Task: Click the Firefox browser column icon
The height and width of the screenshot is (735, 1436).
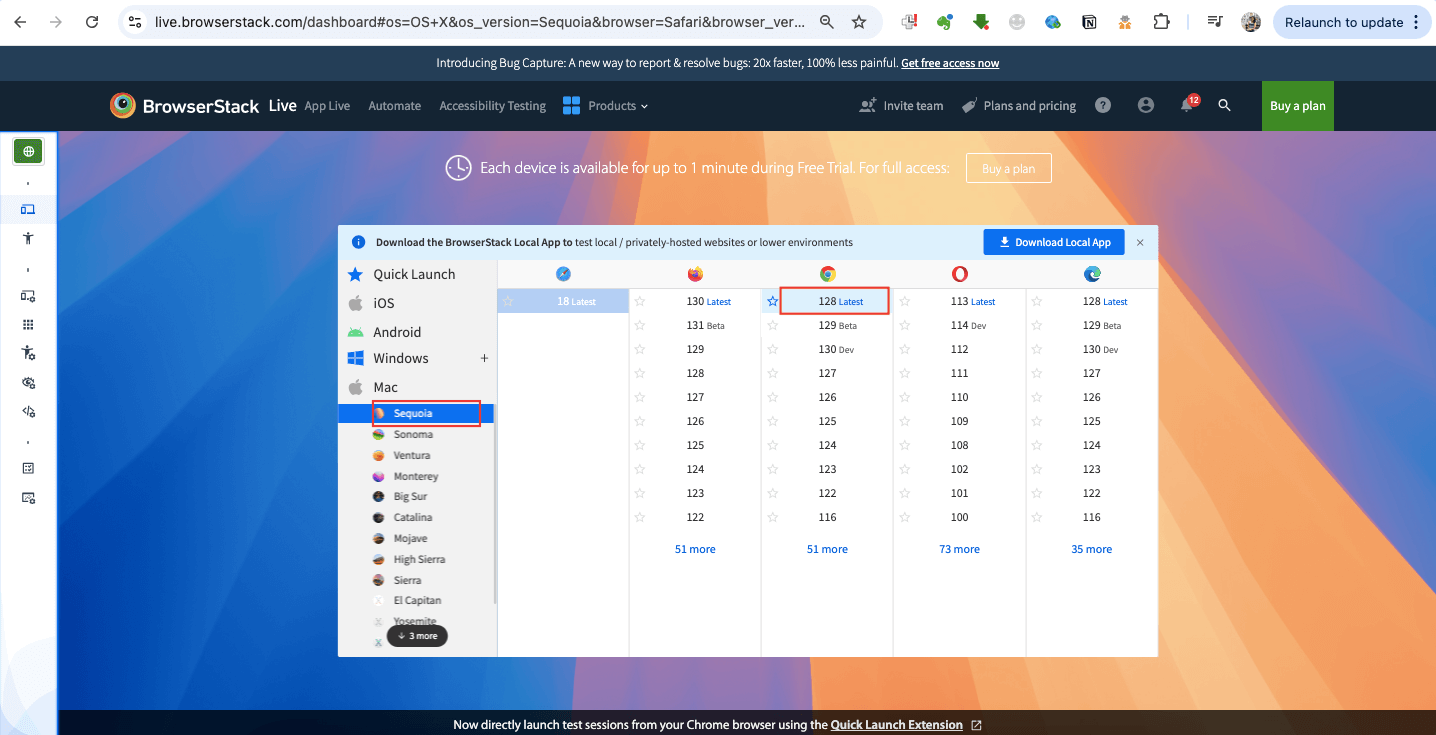Action: point(695,274)
